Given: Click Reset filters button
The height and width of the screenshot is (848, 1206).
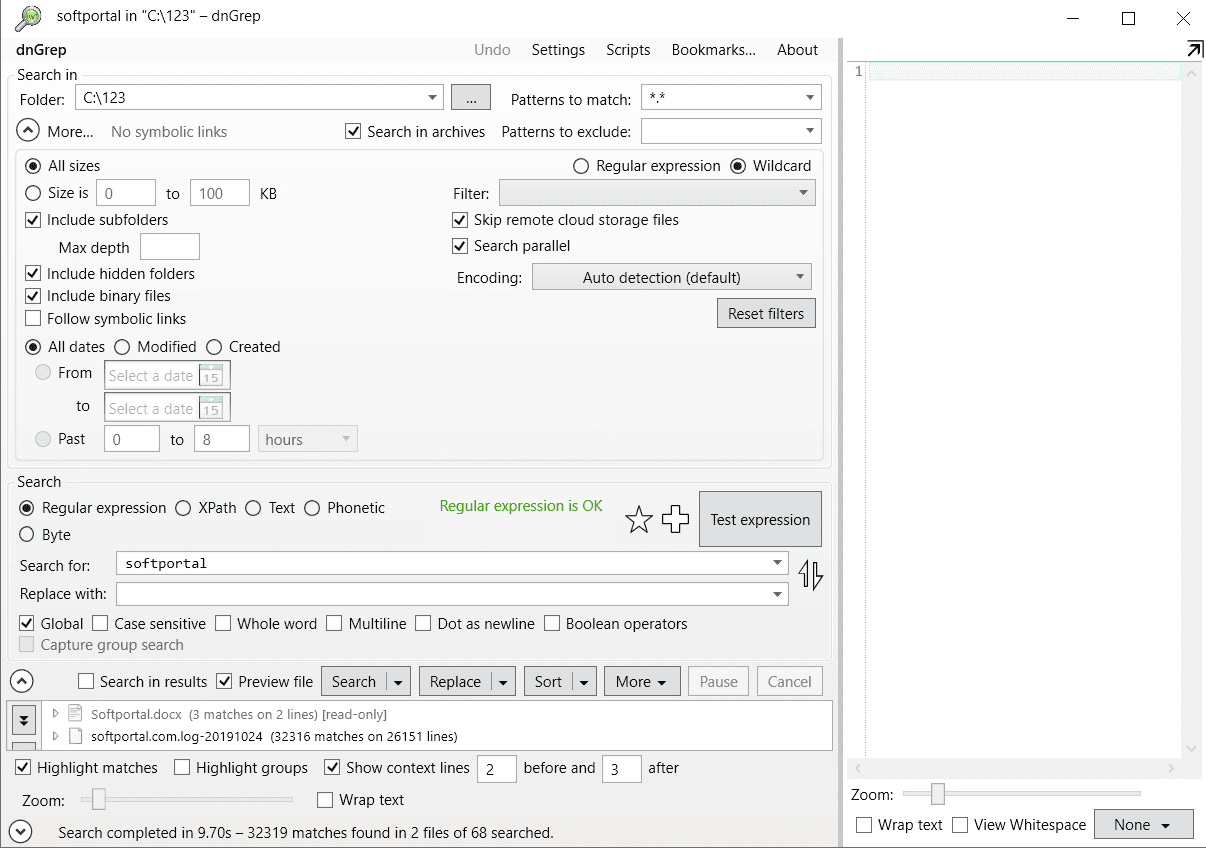Looking at the screenshot, I should pos(766,313).
